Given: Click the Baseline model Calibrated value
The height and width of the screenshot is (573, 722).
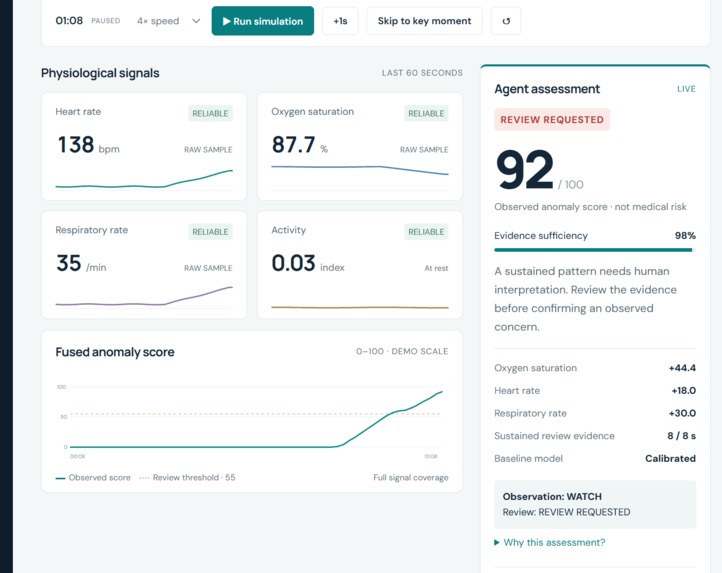Looking at the screenshot, I should click(x=670, y=458).
